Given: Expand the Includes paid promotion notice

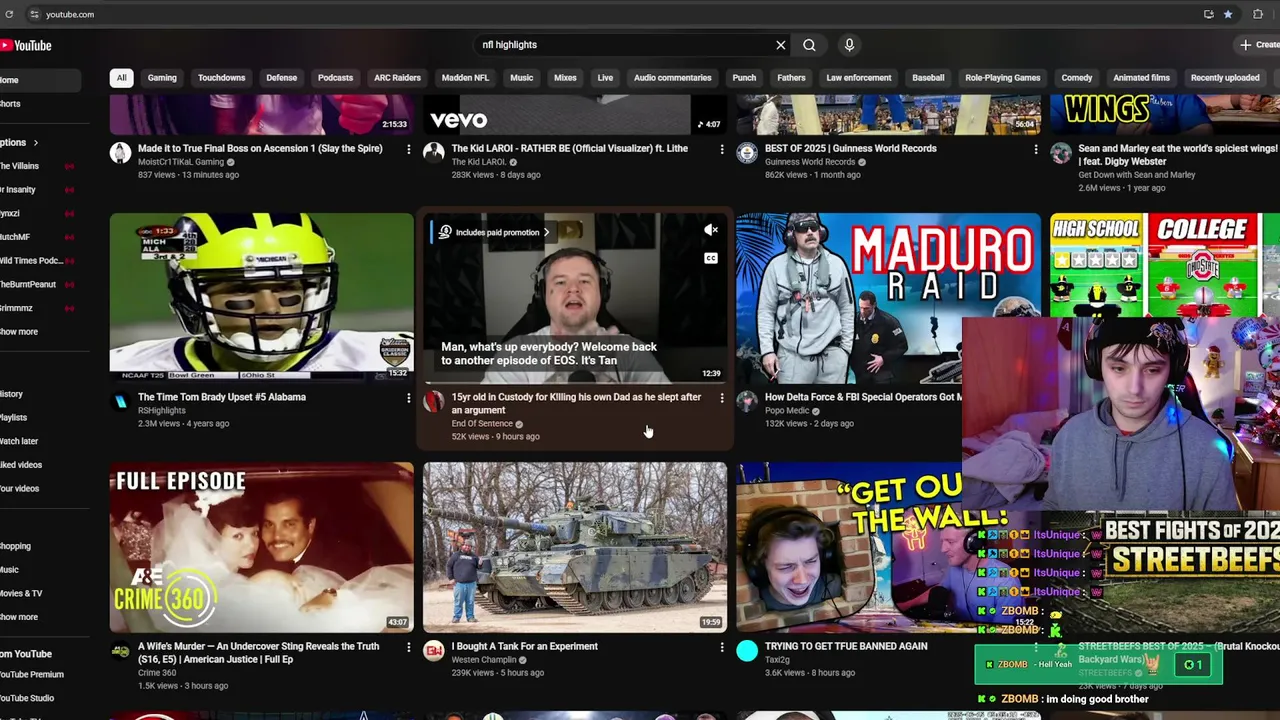Looking at the screenshot, I should click(495, 232).
